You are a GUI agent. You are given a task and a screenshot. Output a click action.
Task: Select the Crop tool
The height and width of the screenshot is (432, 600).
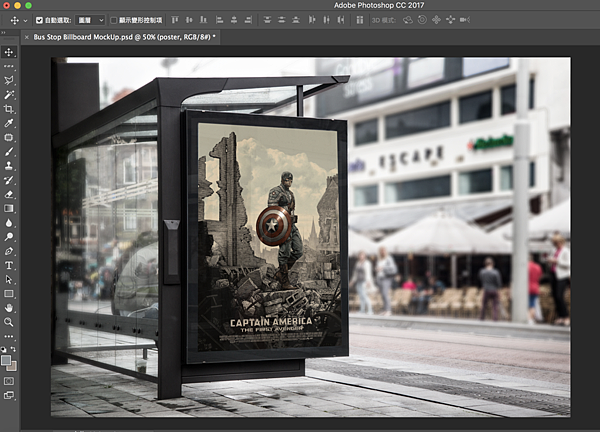(9, 109)
